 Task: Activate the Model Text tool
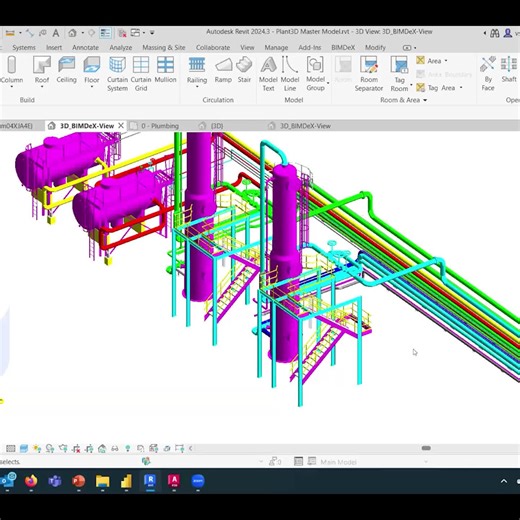[268, 74]
